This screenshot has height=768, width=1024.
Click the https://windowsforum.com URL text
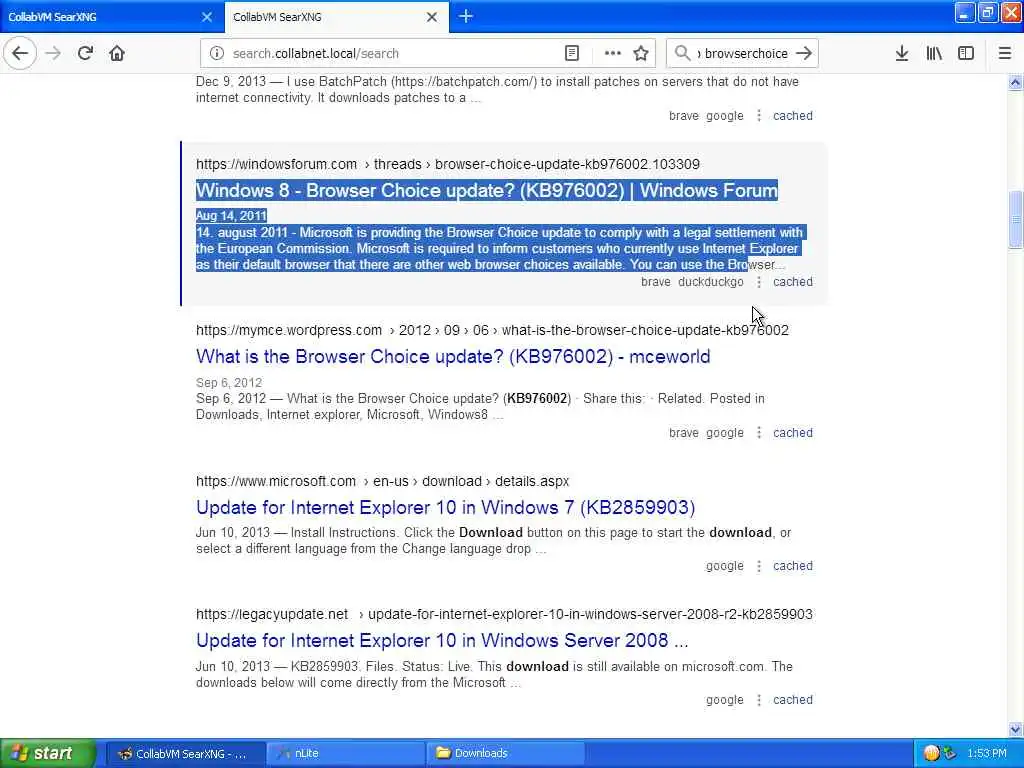[x=276, y=164]
